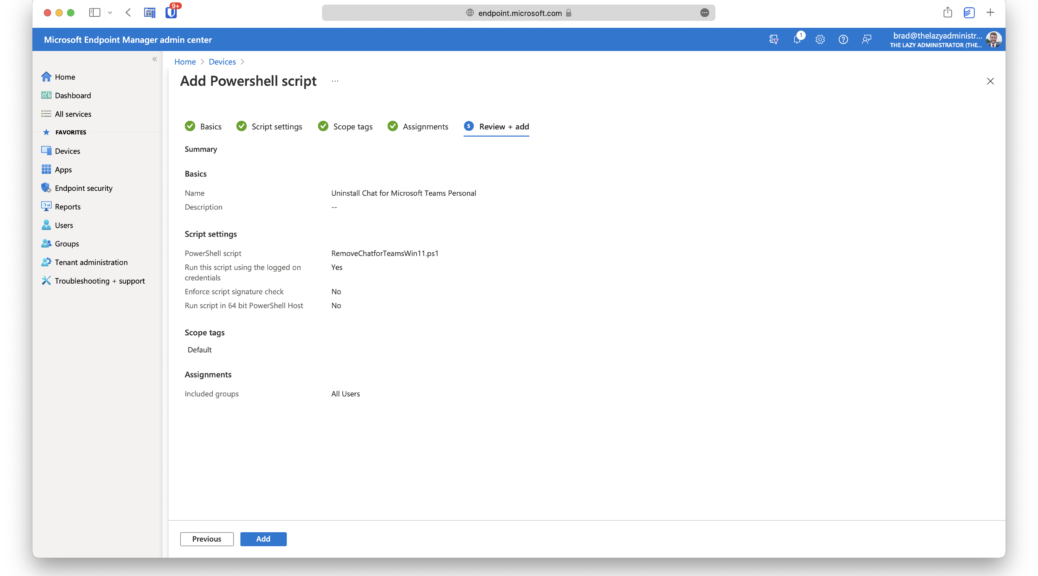Screen dimensions: 1038x576
Task: Open the more options ellipsis beside title
Action: tap(335, 81)
